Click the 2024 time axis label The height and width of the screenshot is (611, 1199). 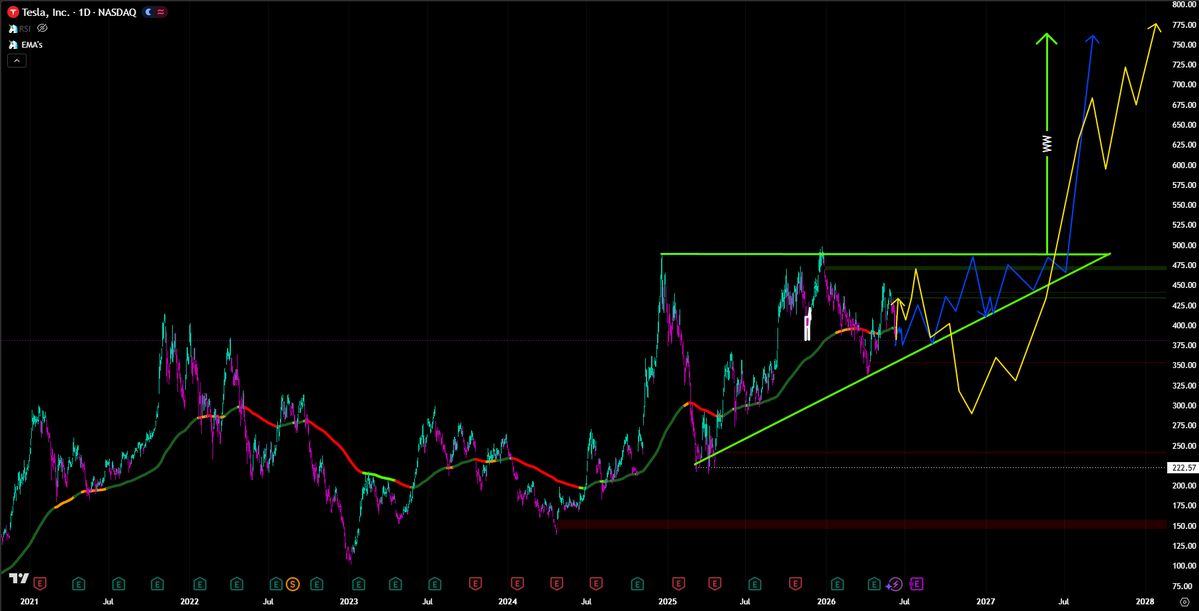coord(508,602)
